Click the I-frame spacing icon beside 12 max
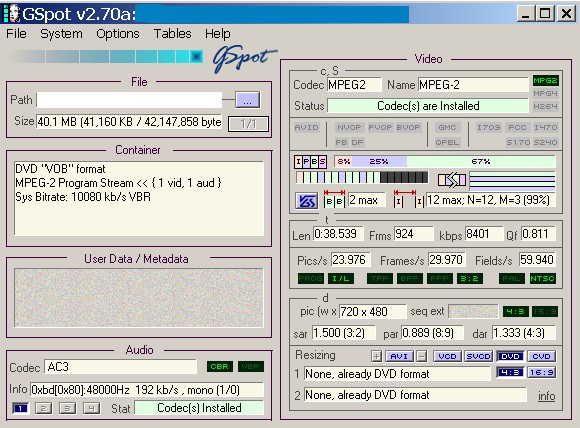580x428 pixels. [409, 199]
